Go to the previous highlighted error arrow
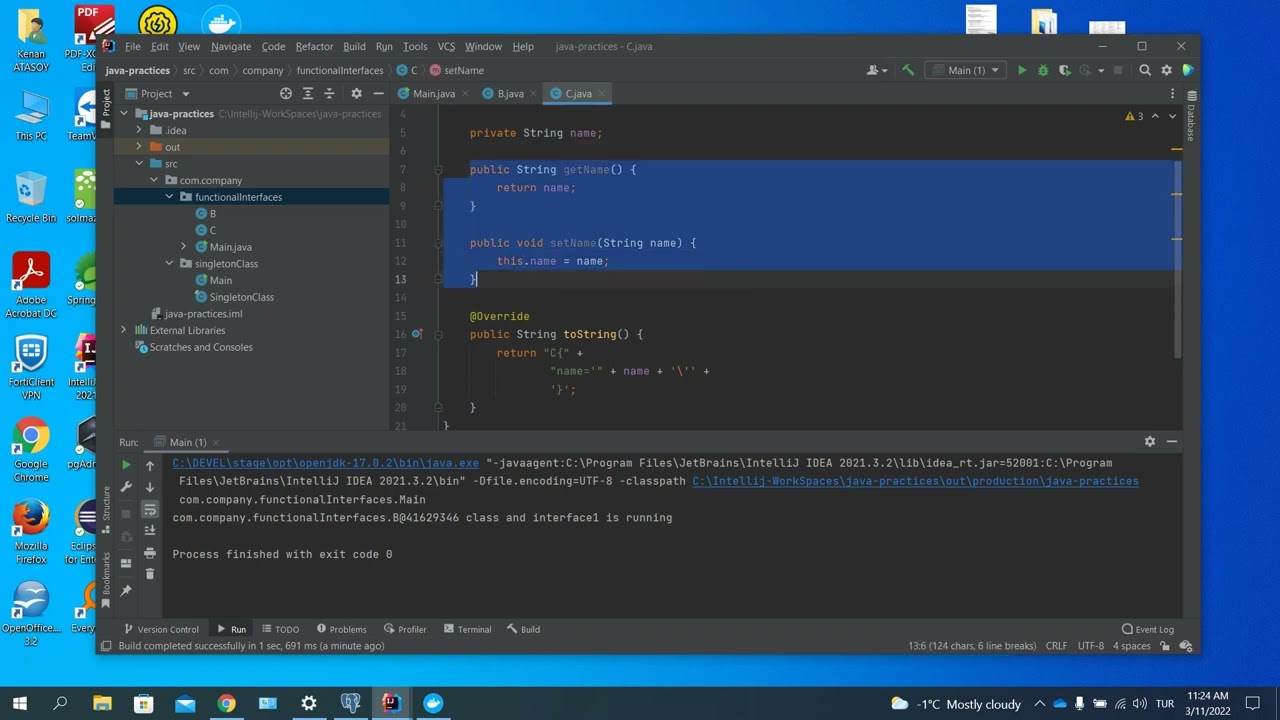 1155,116
